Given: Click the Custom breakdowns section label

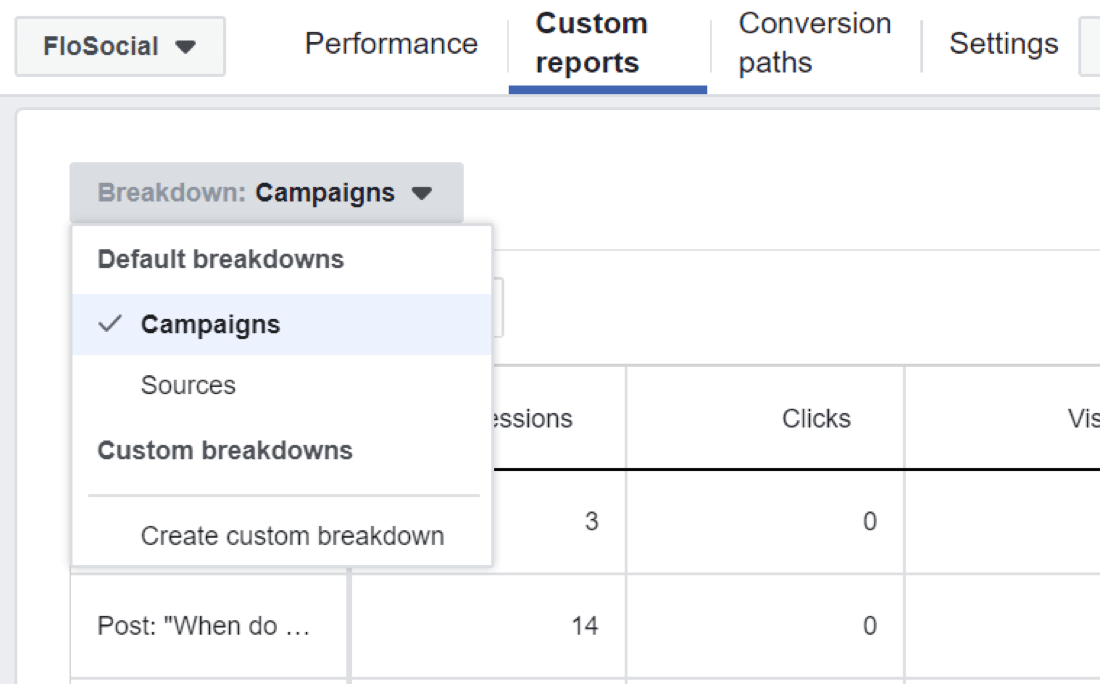Looking at the screenshot, I should pyautogui.click(x=224, y=450).
